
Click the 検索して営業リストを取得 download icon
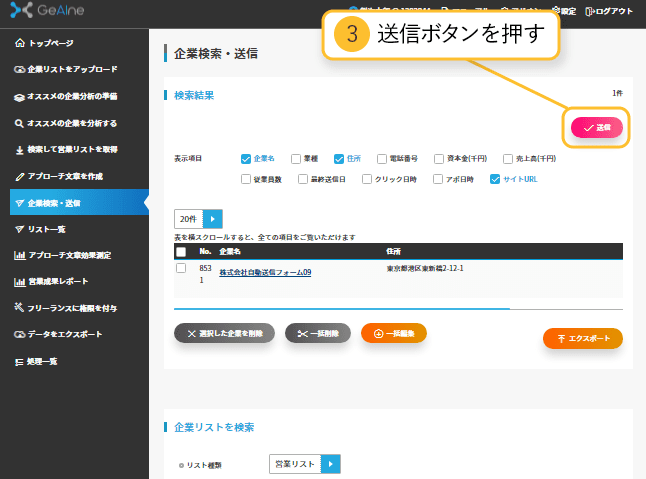(x=19, y=150)
